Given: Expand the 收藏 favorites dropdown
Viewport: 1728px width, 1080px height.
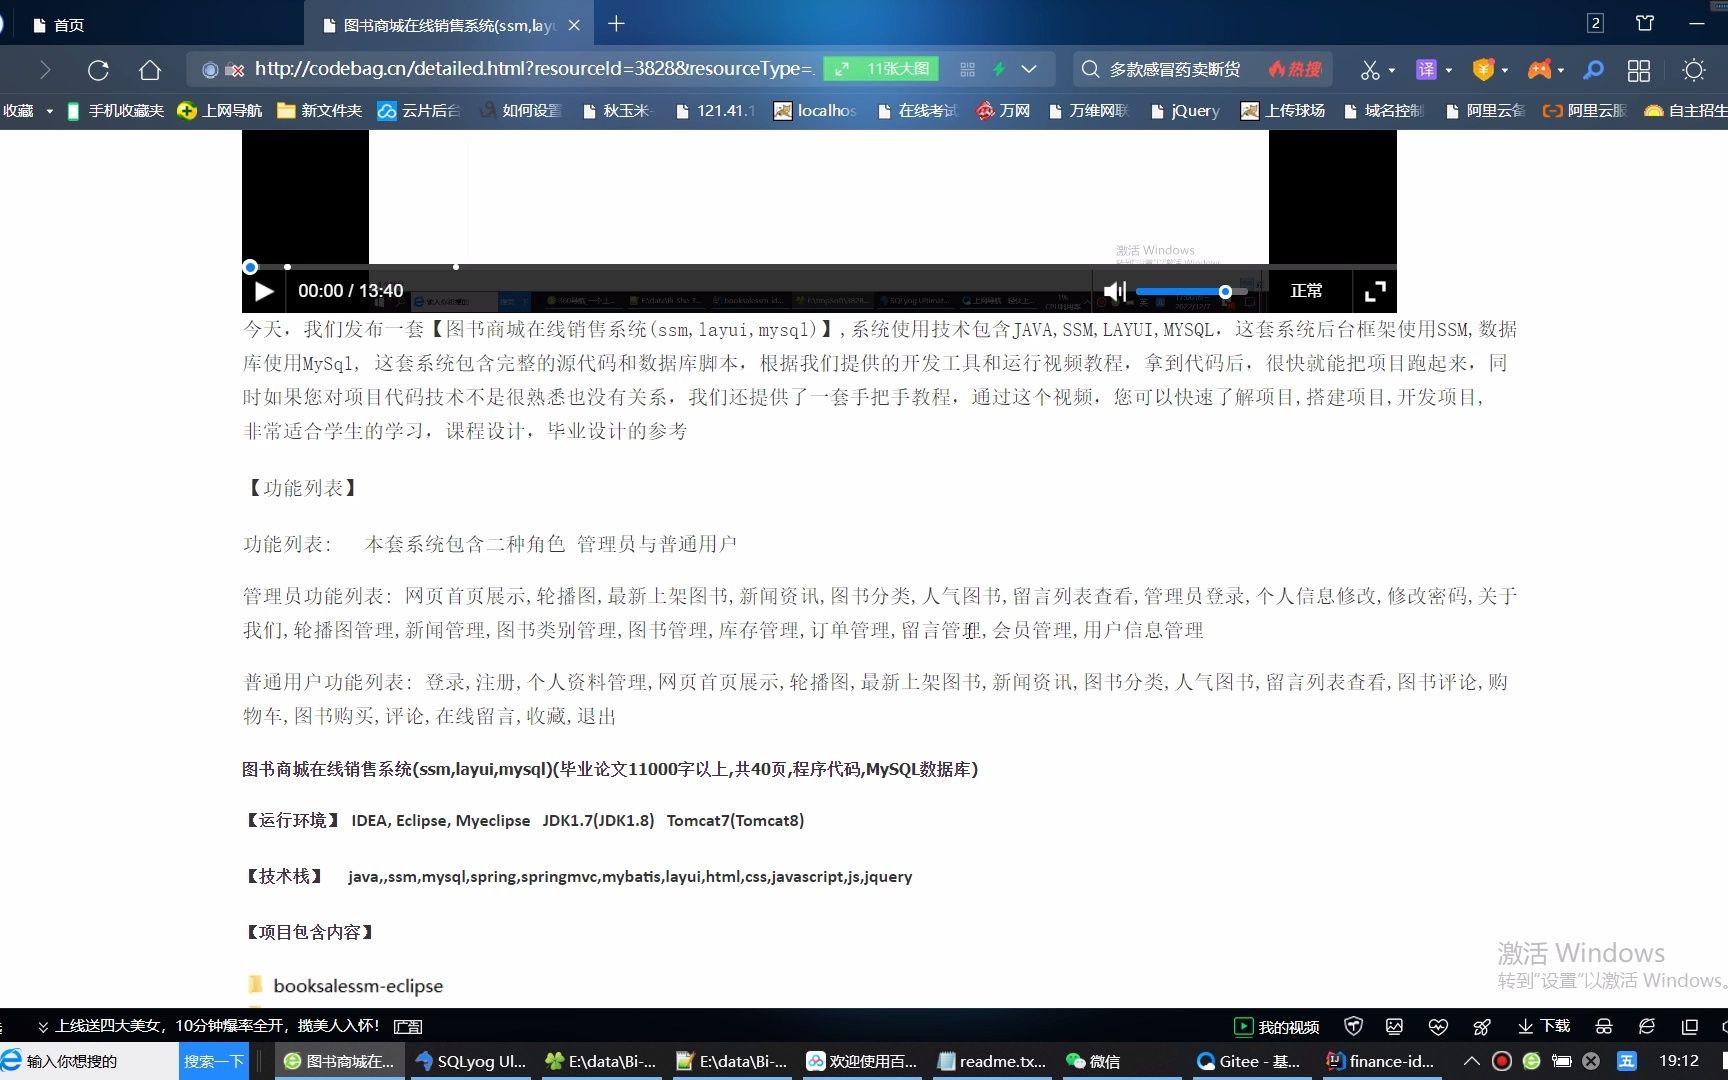Looking at the screenshot, I should 50,111.
